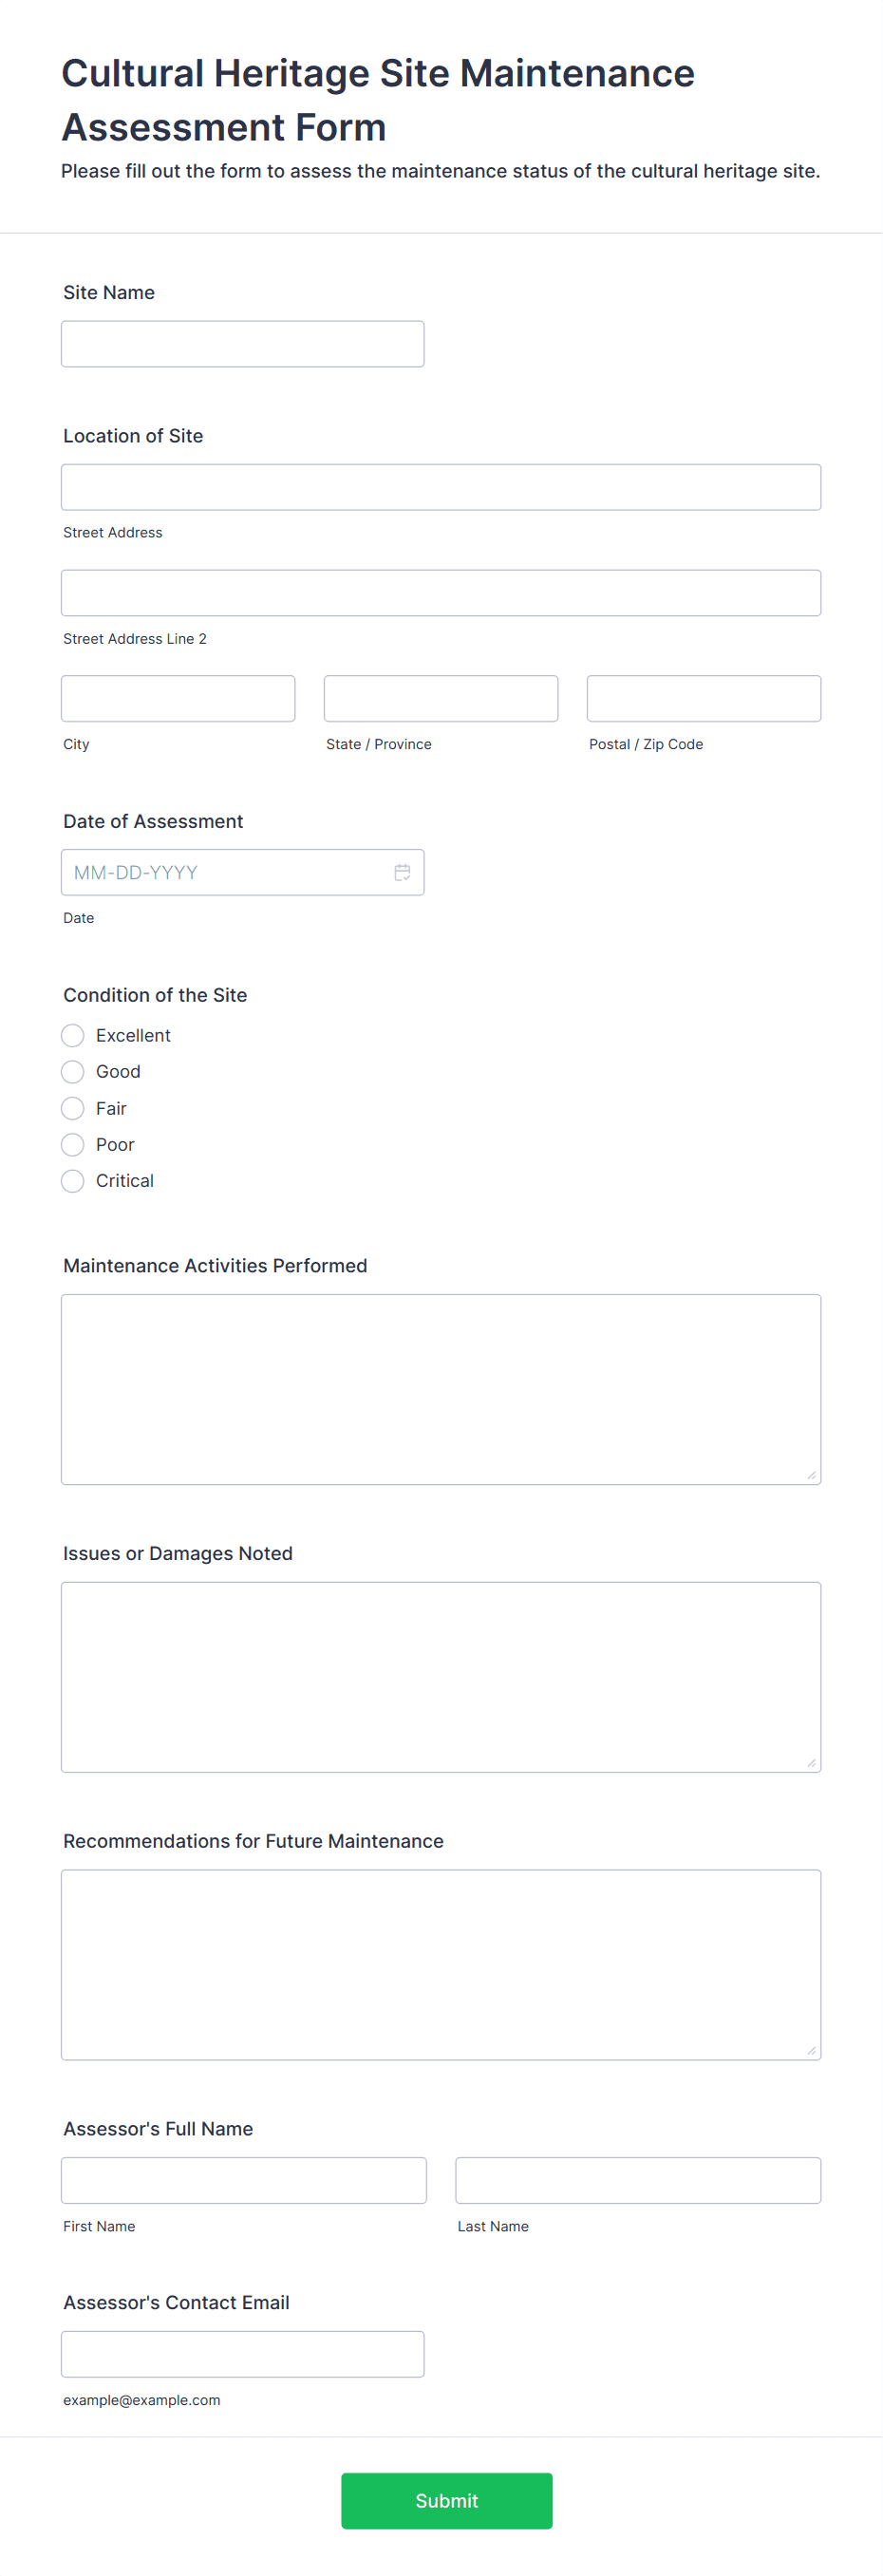Click the Street Address Line 2 field

tap(441, 593)
